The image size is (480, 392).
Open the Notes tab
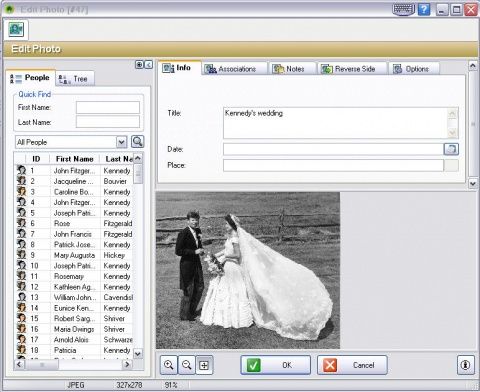(x=292, y=69)
